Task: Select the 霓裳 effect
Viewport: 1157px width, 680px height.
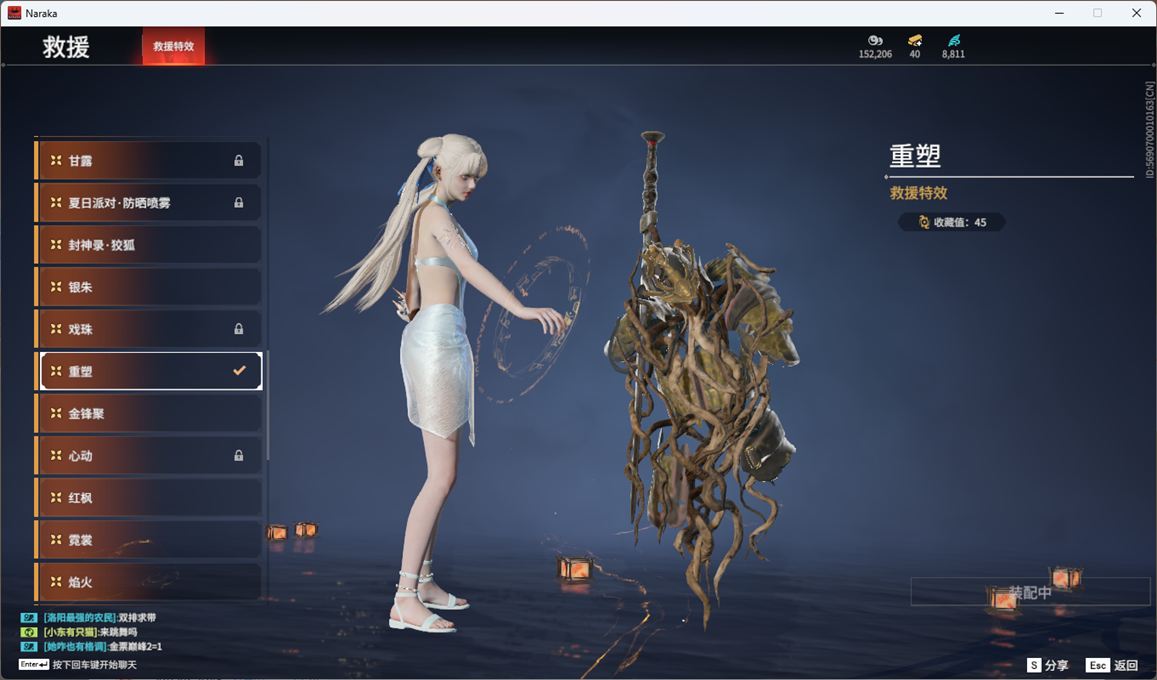Action: coord(148,540)
